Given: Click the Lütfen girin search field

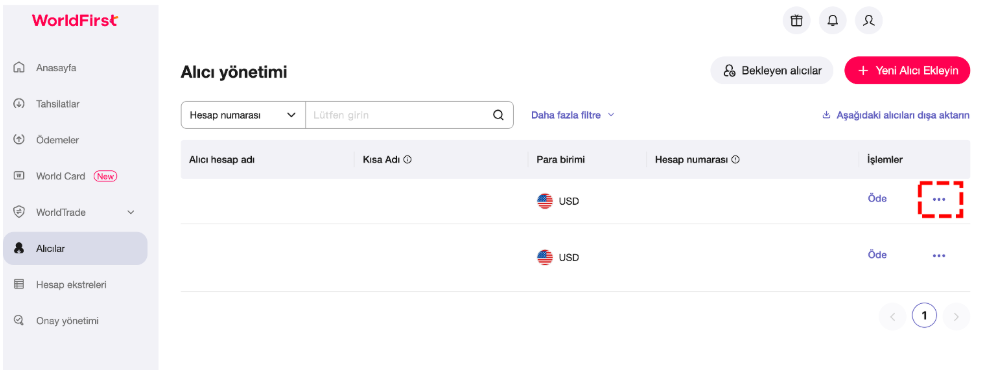Looking at the screenshot, I should point(399,115).
